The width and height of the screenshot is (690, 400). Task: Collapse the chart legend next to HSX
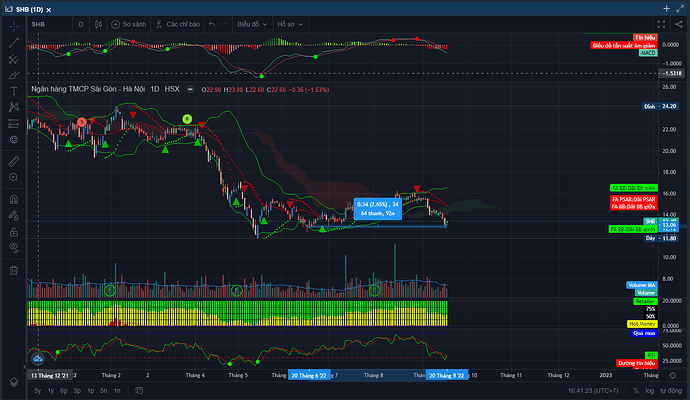pos(189,90)
